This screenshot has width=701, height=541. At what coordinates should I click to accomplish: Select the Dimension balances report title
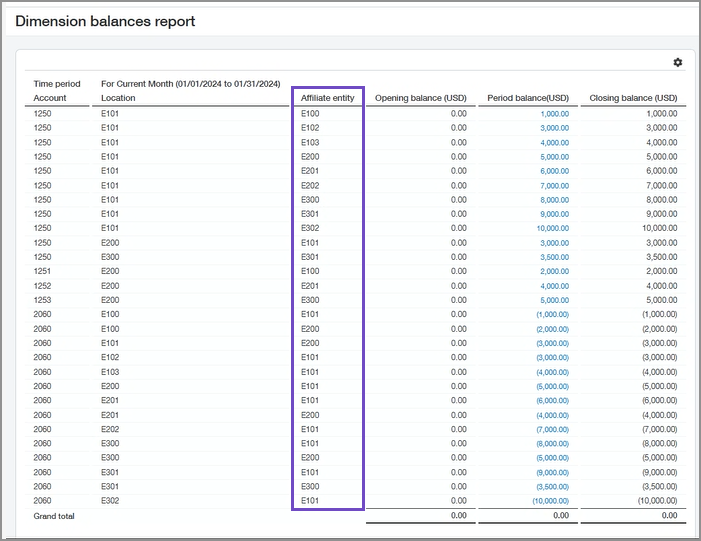coord(105,21)
